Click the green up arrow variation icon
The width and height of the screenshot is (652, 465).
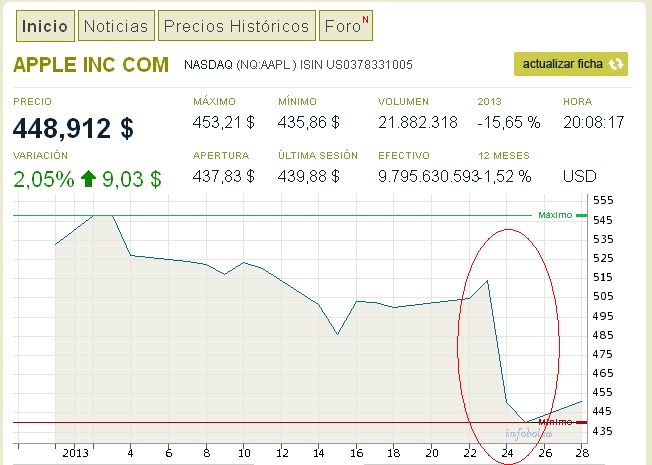tap(88, 179)
